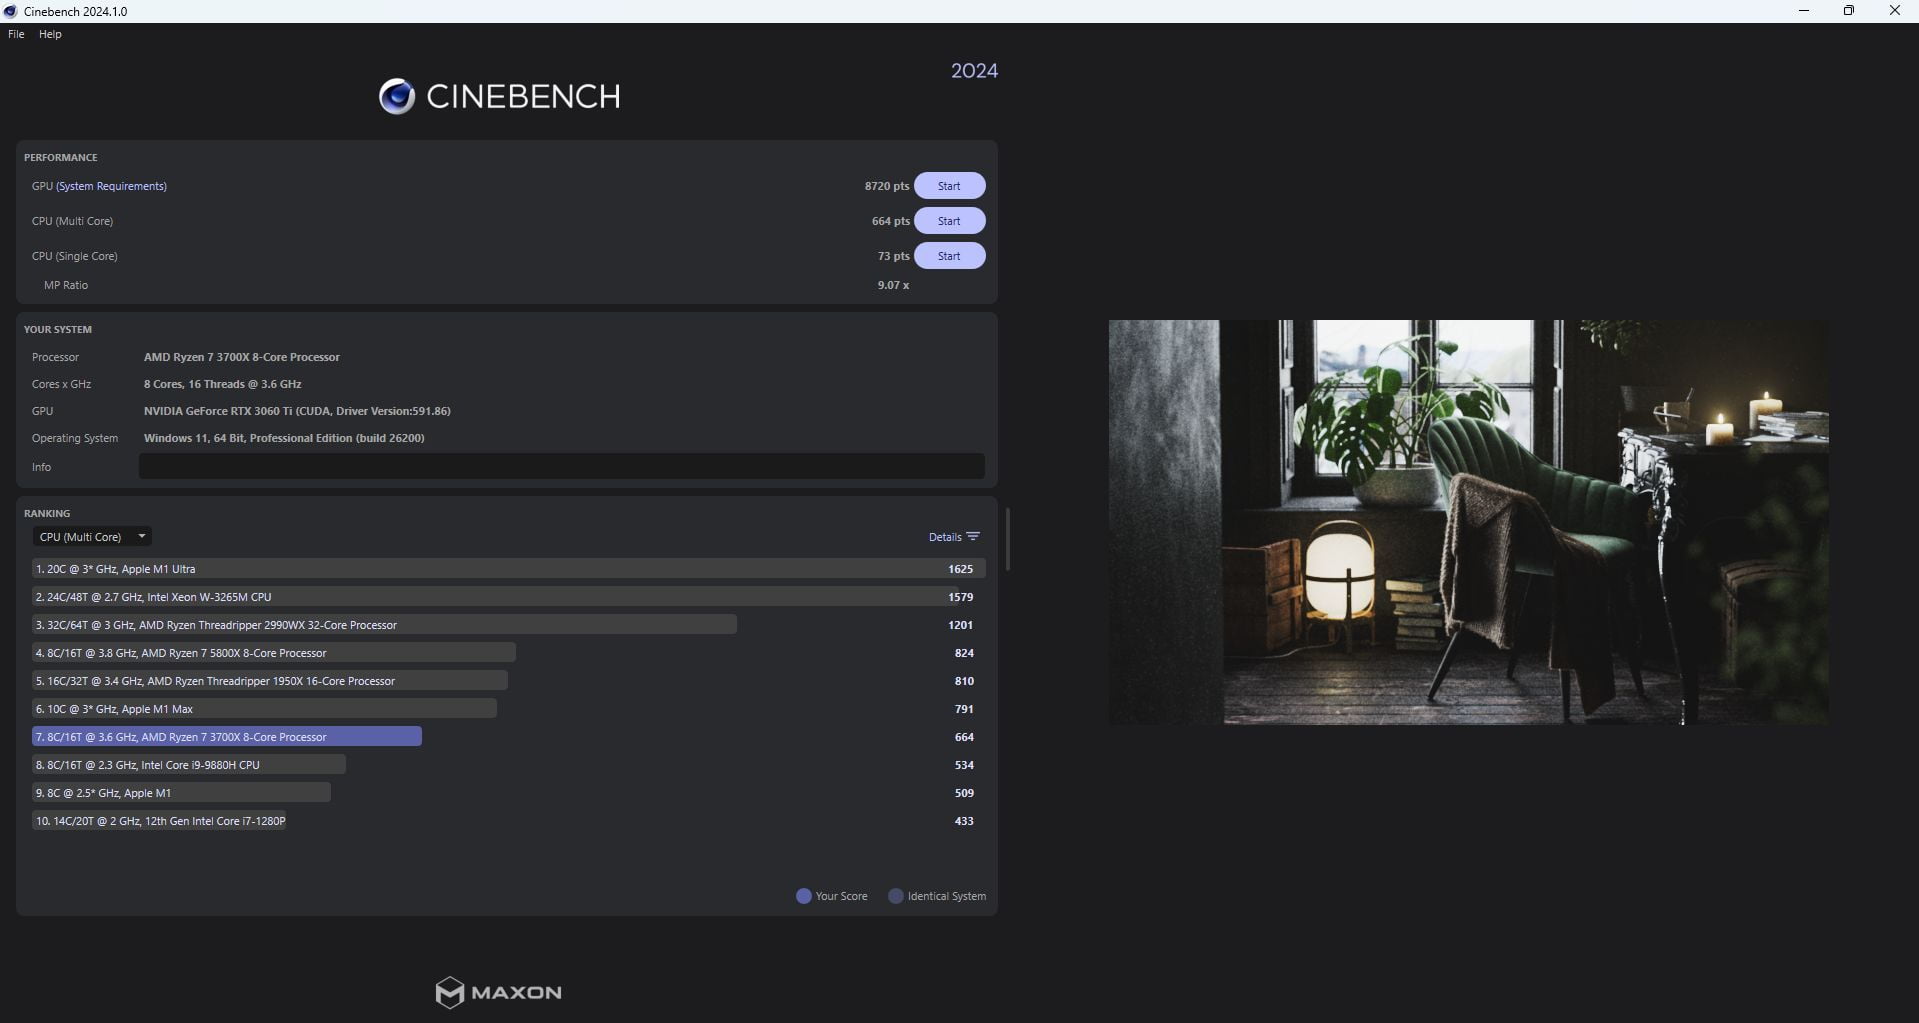Click the 810 score of the Threadripper 1950X
This screenshot has width=1919, height=1023.
click(964, 681)
